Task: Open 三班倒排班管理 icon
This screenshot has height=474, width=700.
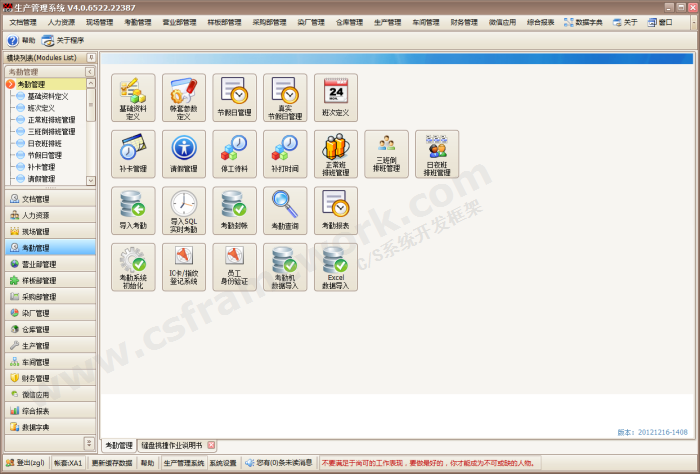Action: point(386,154)
